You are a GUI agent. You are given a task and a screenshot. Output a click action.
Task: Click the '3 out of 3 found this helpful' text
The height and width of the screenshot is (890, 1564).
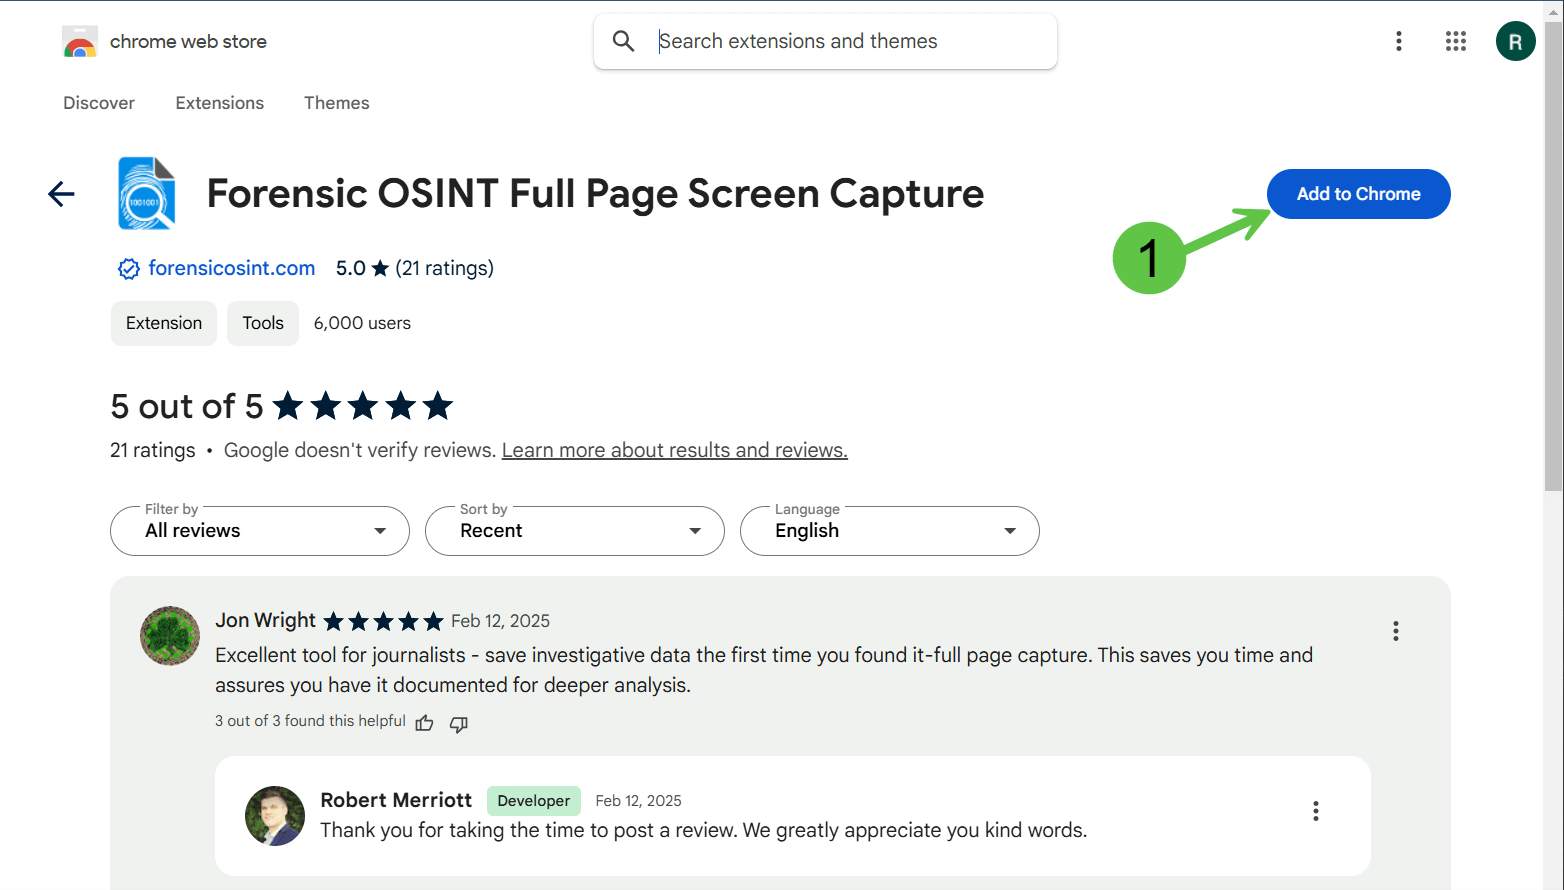pyautogui.click(x=310, y=721)
